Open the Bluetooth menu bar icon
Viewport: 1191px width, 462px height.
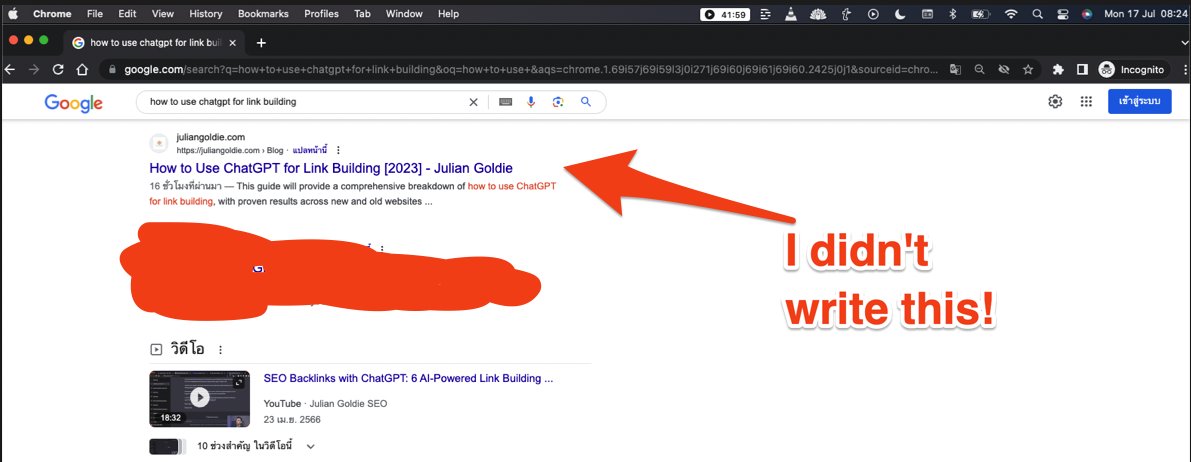tap(954, 14)
